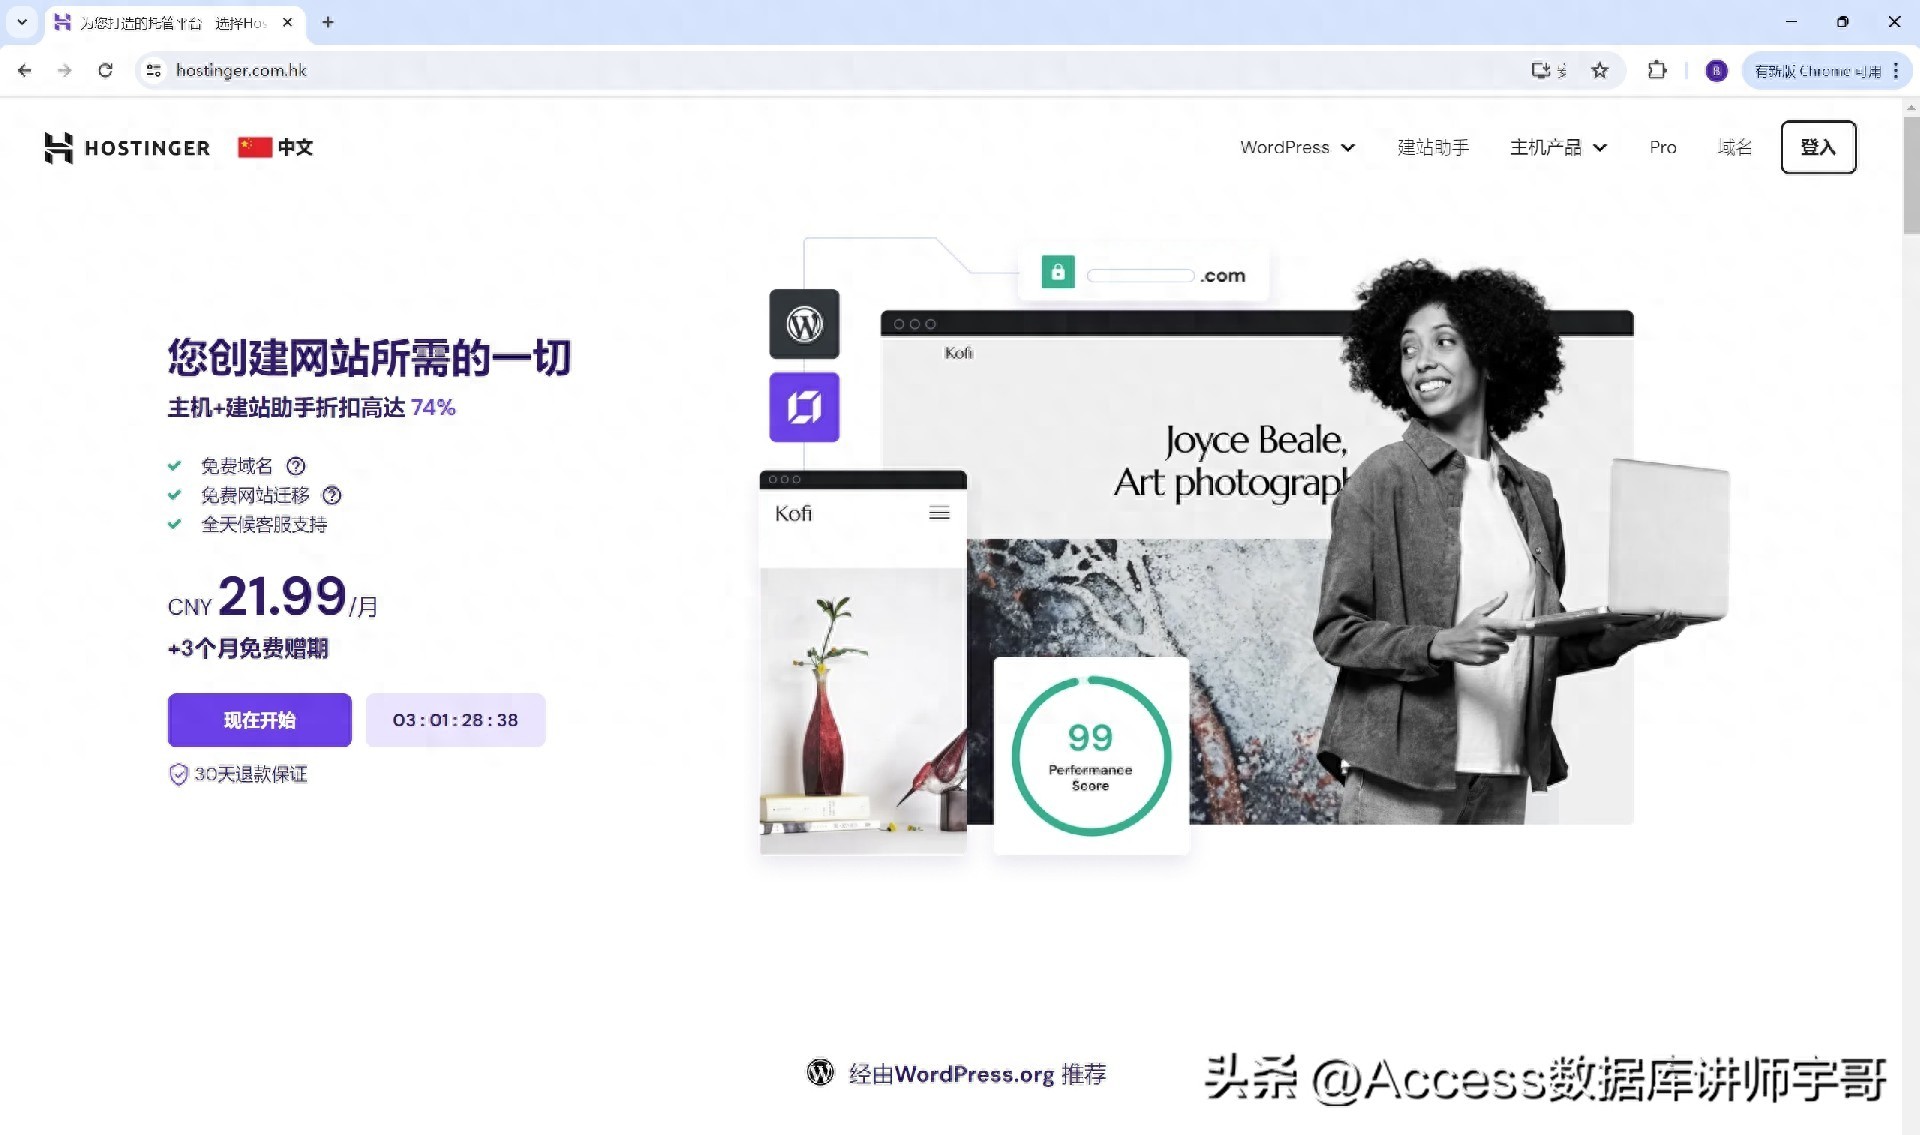Image resolution: width=1920 pixels, height=1135 pixels.
Task: Open the Chrome extensions puzzle icon
Action: click(1657, 70)
